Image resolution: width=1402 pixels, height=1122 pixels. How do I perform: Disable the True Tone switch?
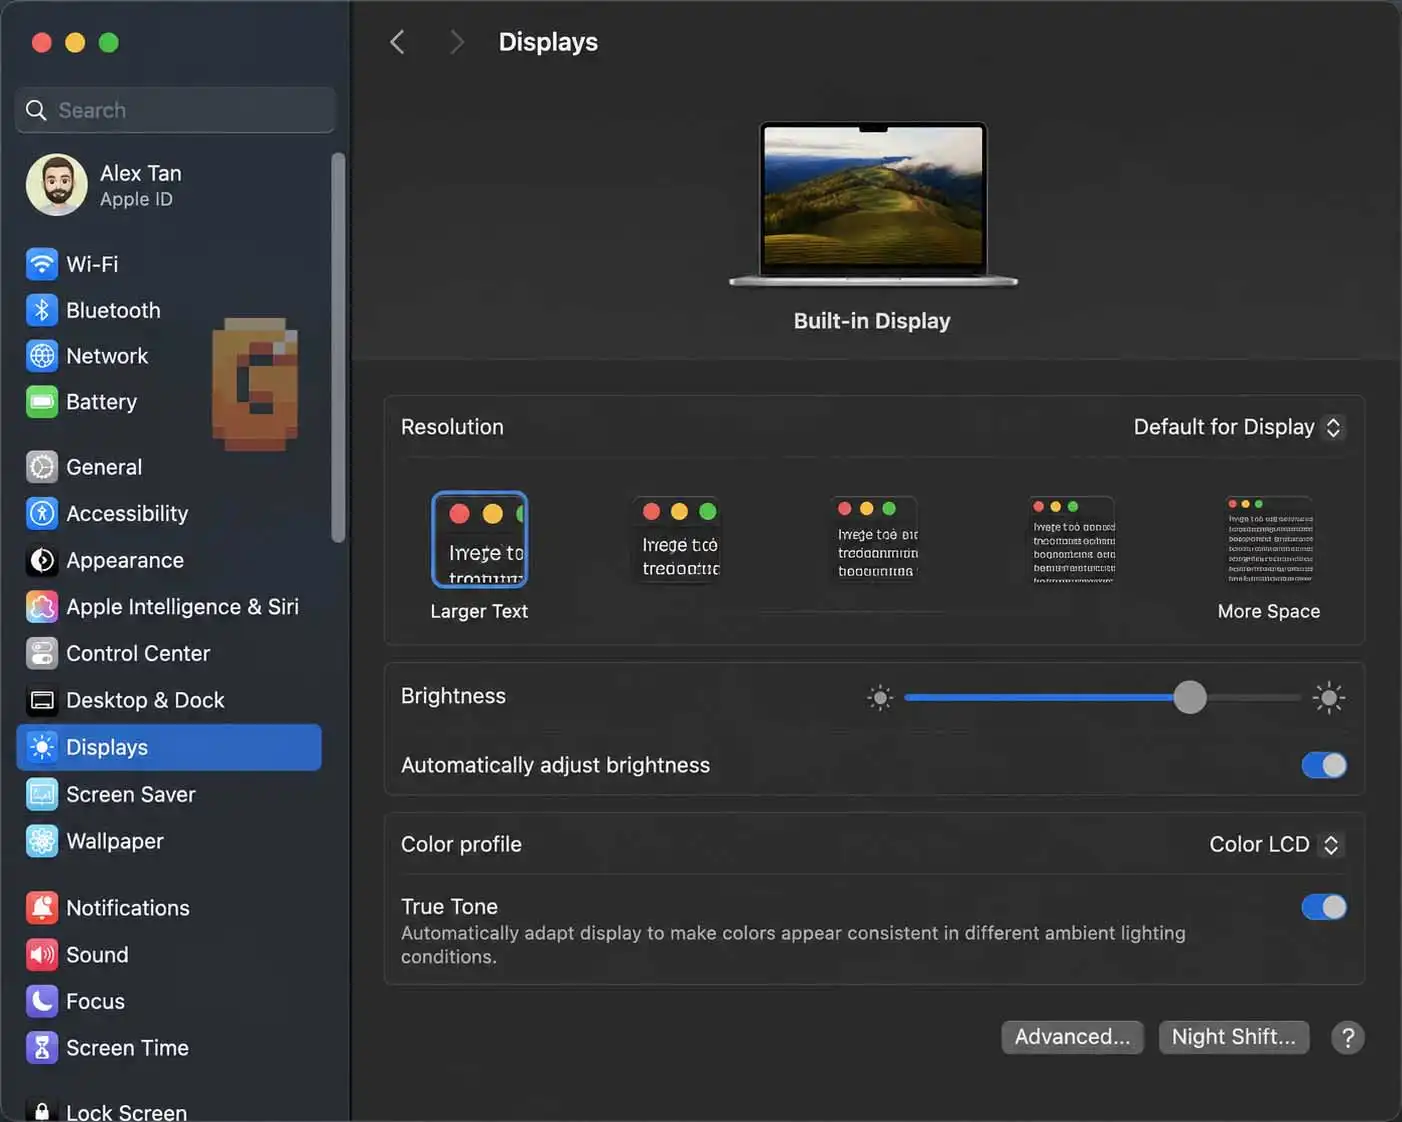1324,907
